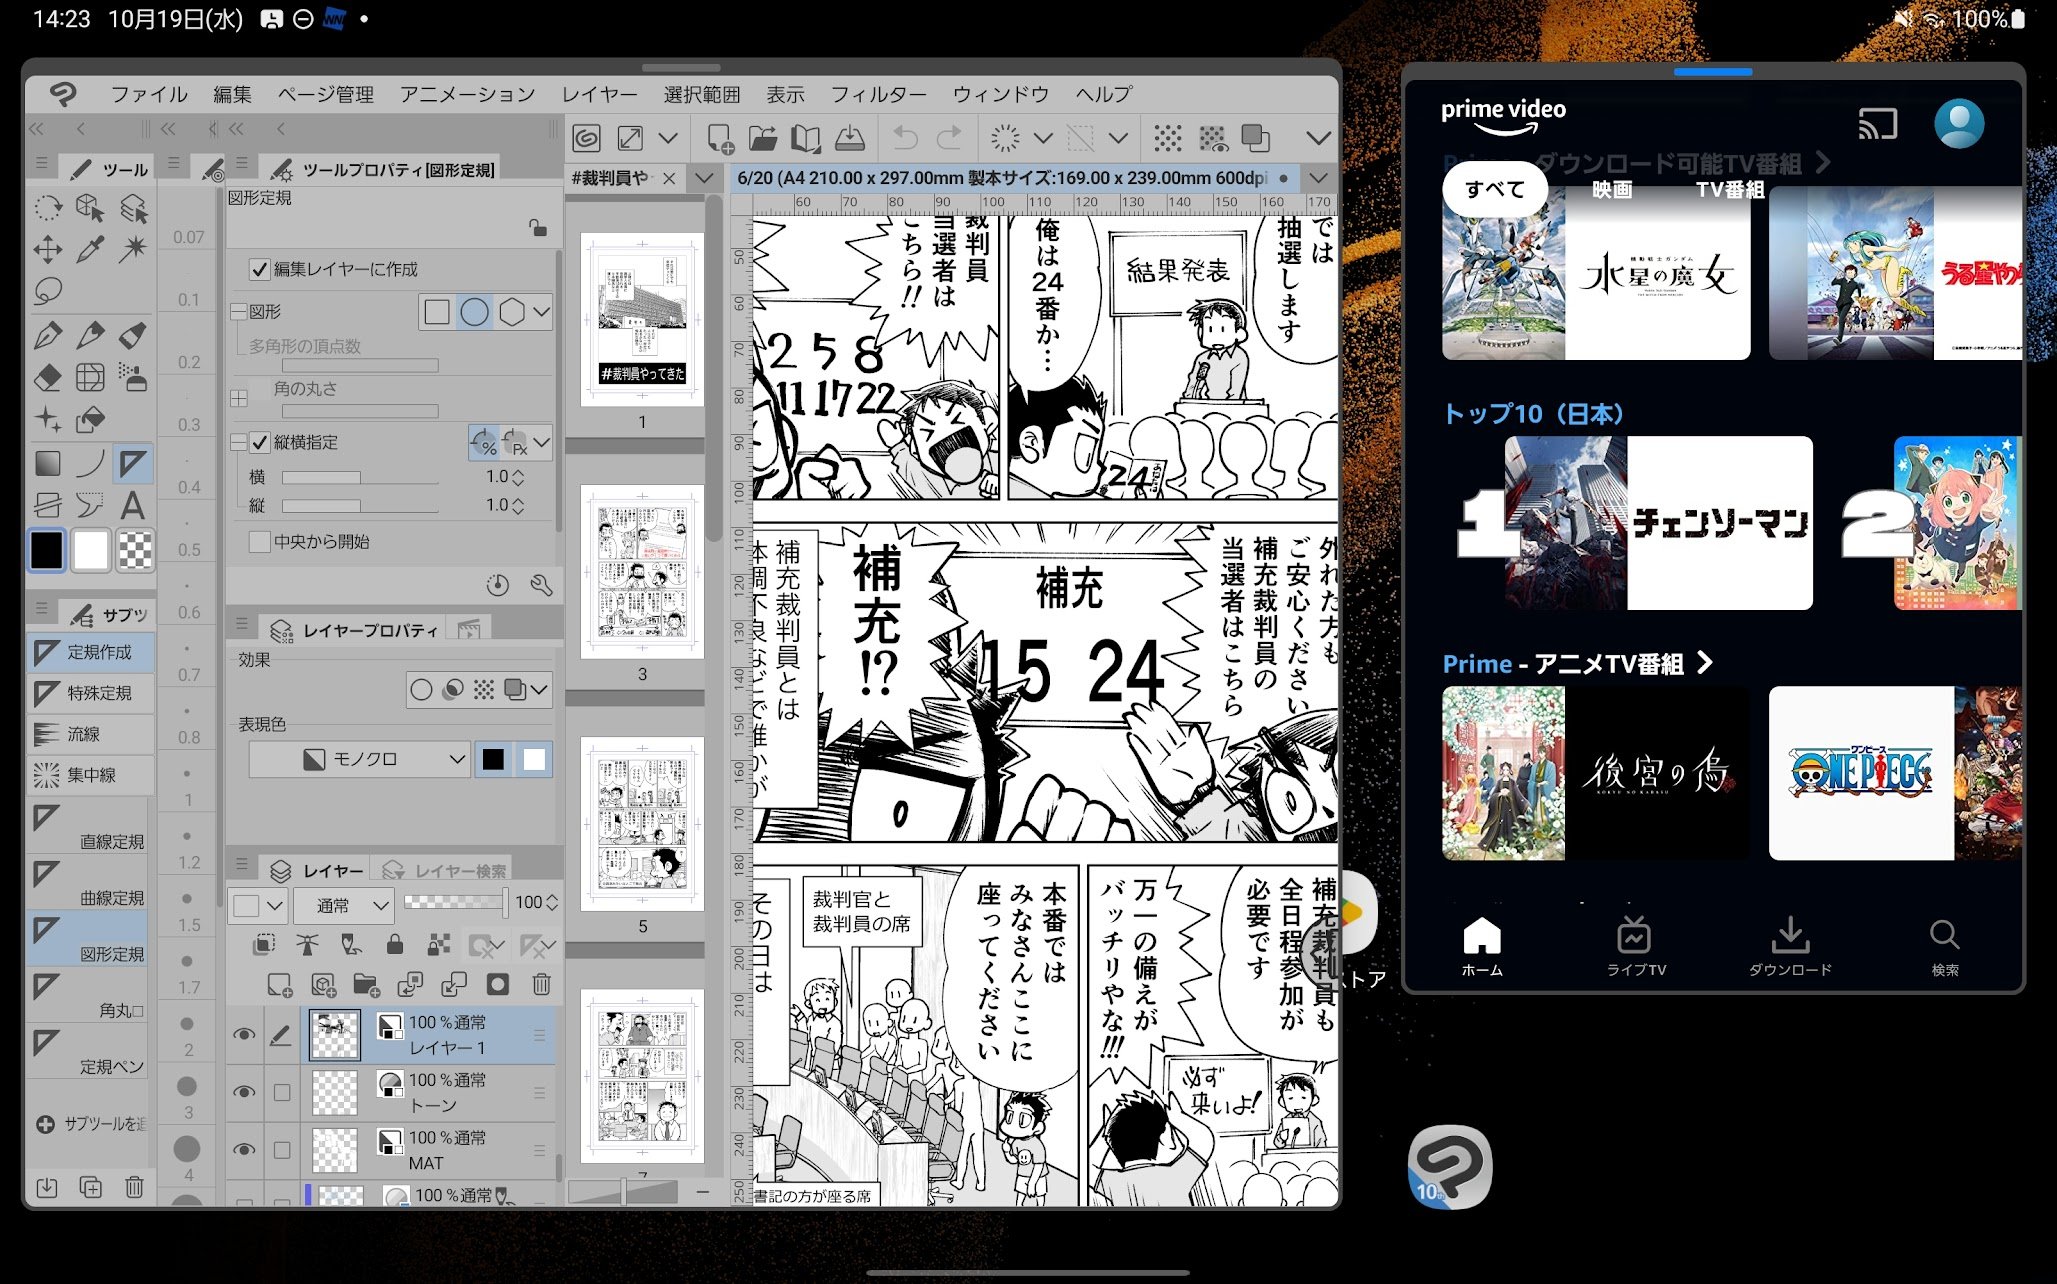Image resolution: width=2057 pixels, height=1284 pixels.
Task: Open the layer effect dropdown arrow
Action: (539, 689)
